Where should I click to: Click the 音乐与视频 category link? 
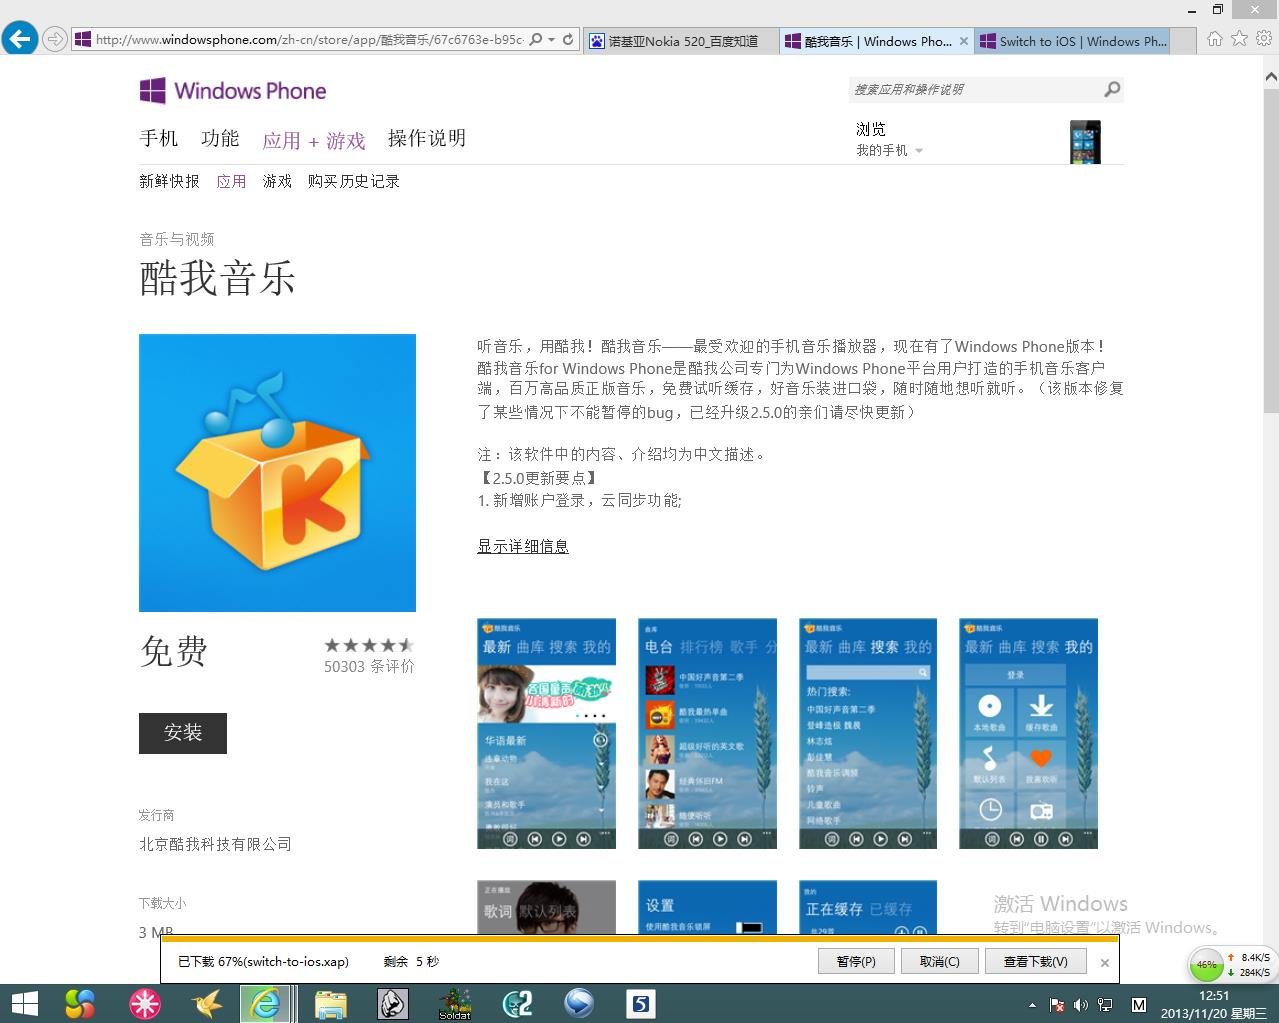pos(177,239)
